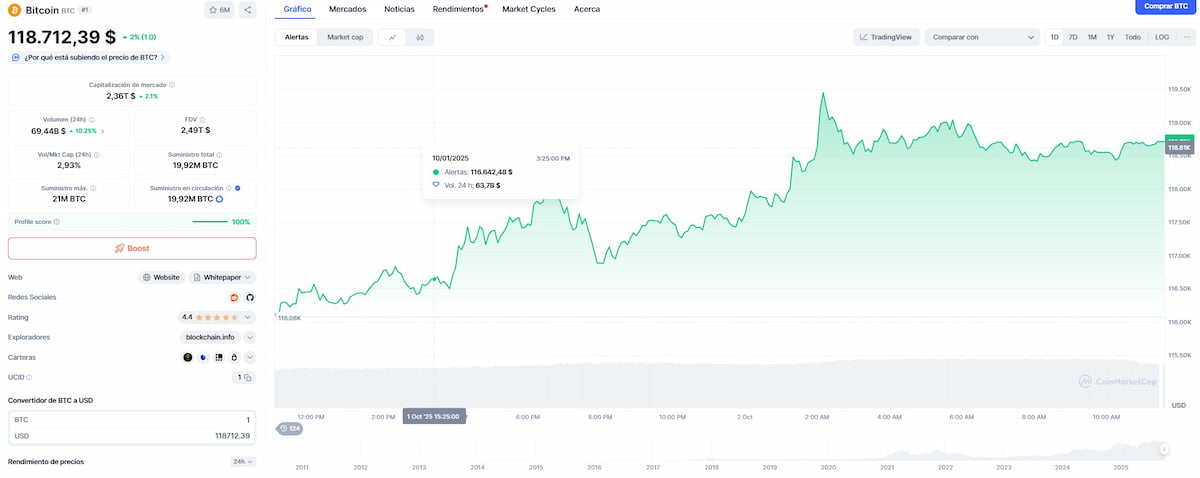Open the first wallet icon in Carteras
Viewport: 1200px width, 478px height.
pos(188,357)
